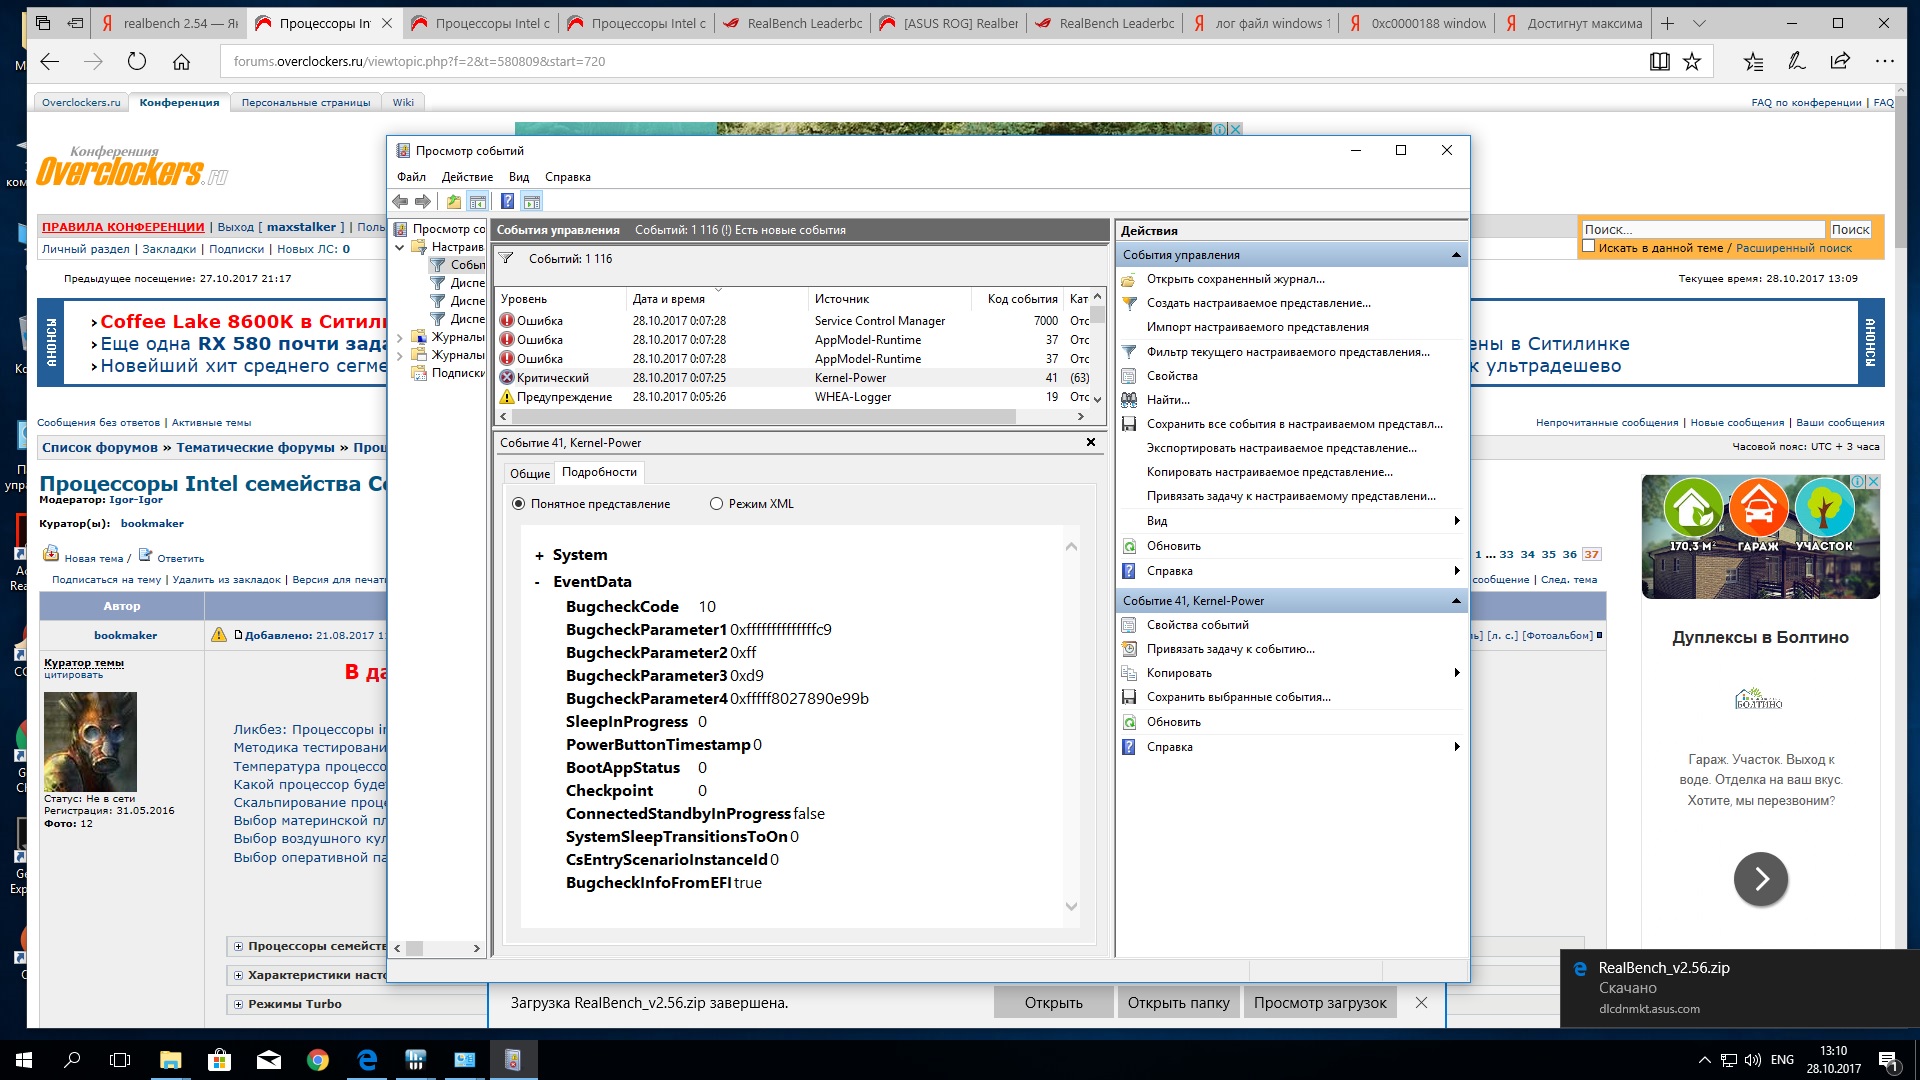Click the Открыть папку download button
This screenshot has width=1920, height=1080.
[1178, 1003]
